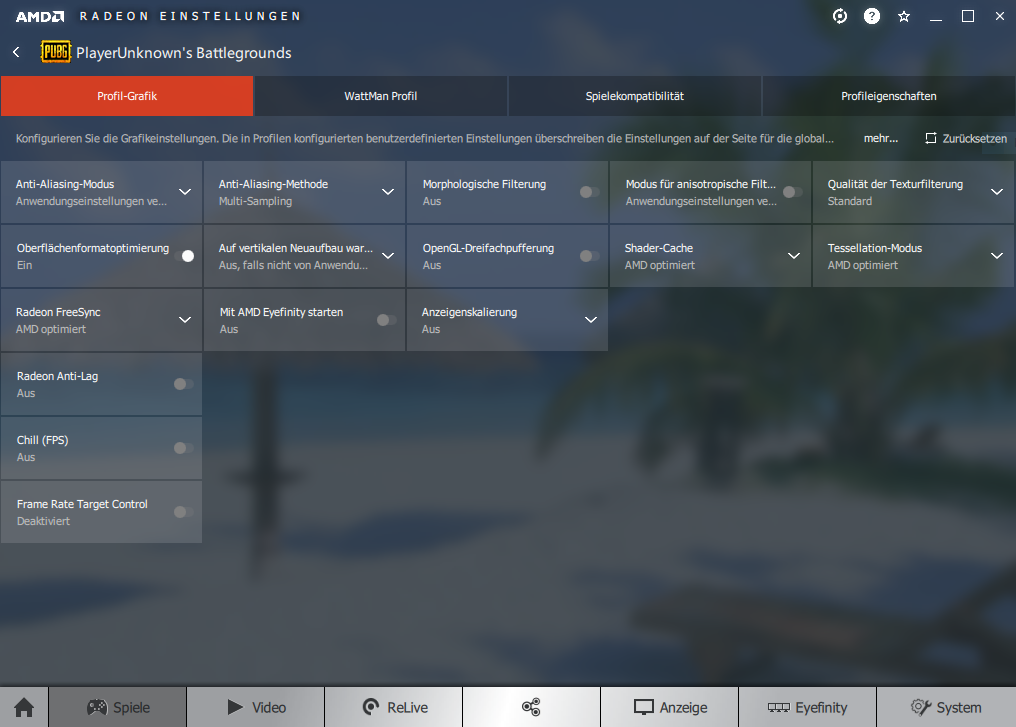Open Auf vertikalen Neuaufbau warten dropdown
The width and height of the screenshot is (1016, 727).
click(387, 256)
